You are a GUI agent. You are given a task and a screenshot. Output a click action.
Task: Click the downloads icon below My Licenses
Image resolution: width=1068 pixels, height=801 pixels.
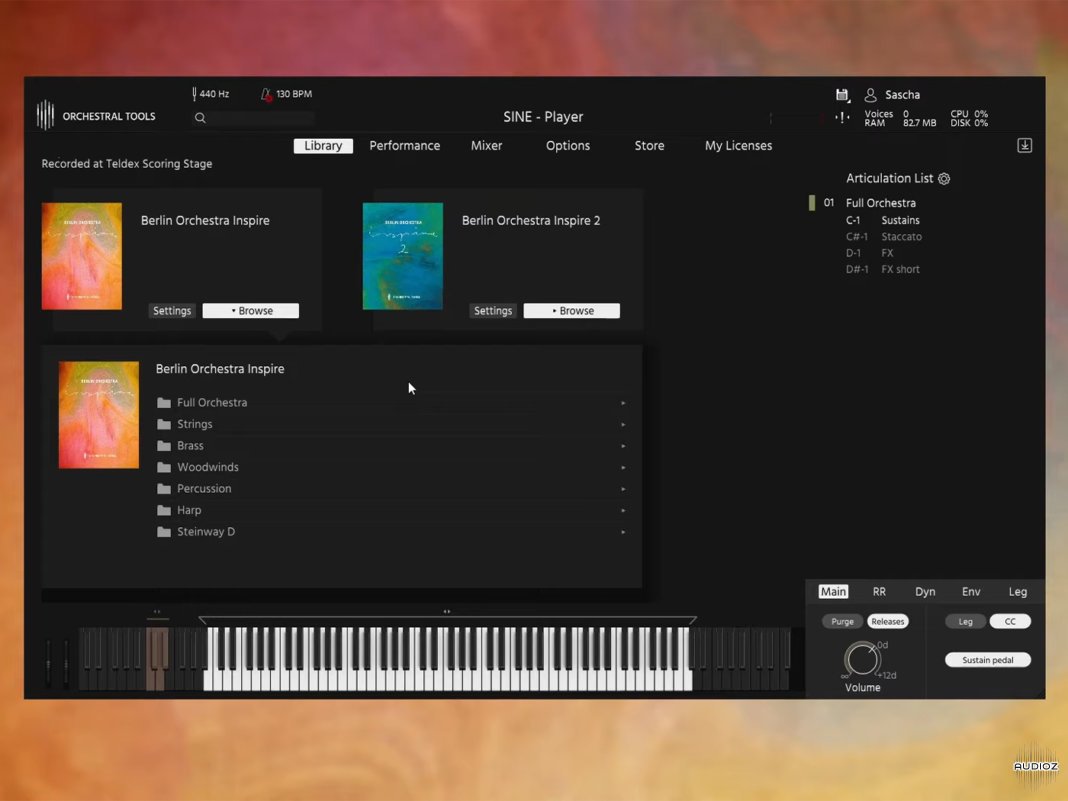coord(1024,145)
